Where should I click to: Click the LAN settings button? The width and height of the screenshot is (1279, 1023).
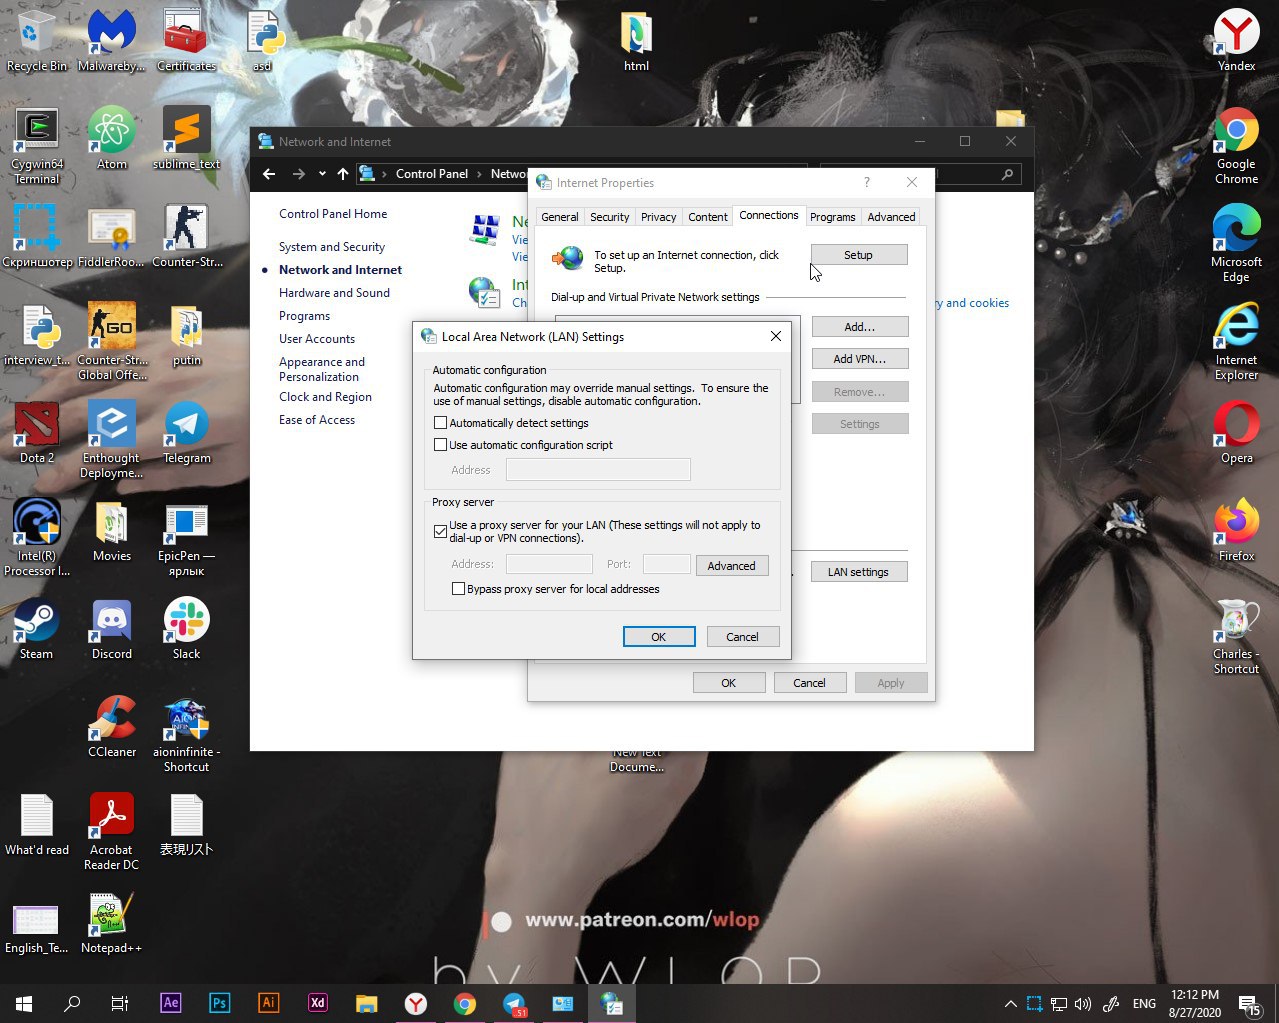point(859,572)
